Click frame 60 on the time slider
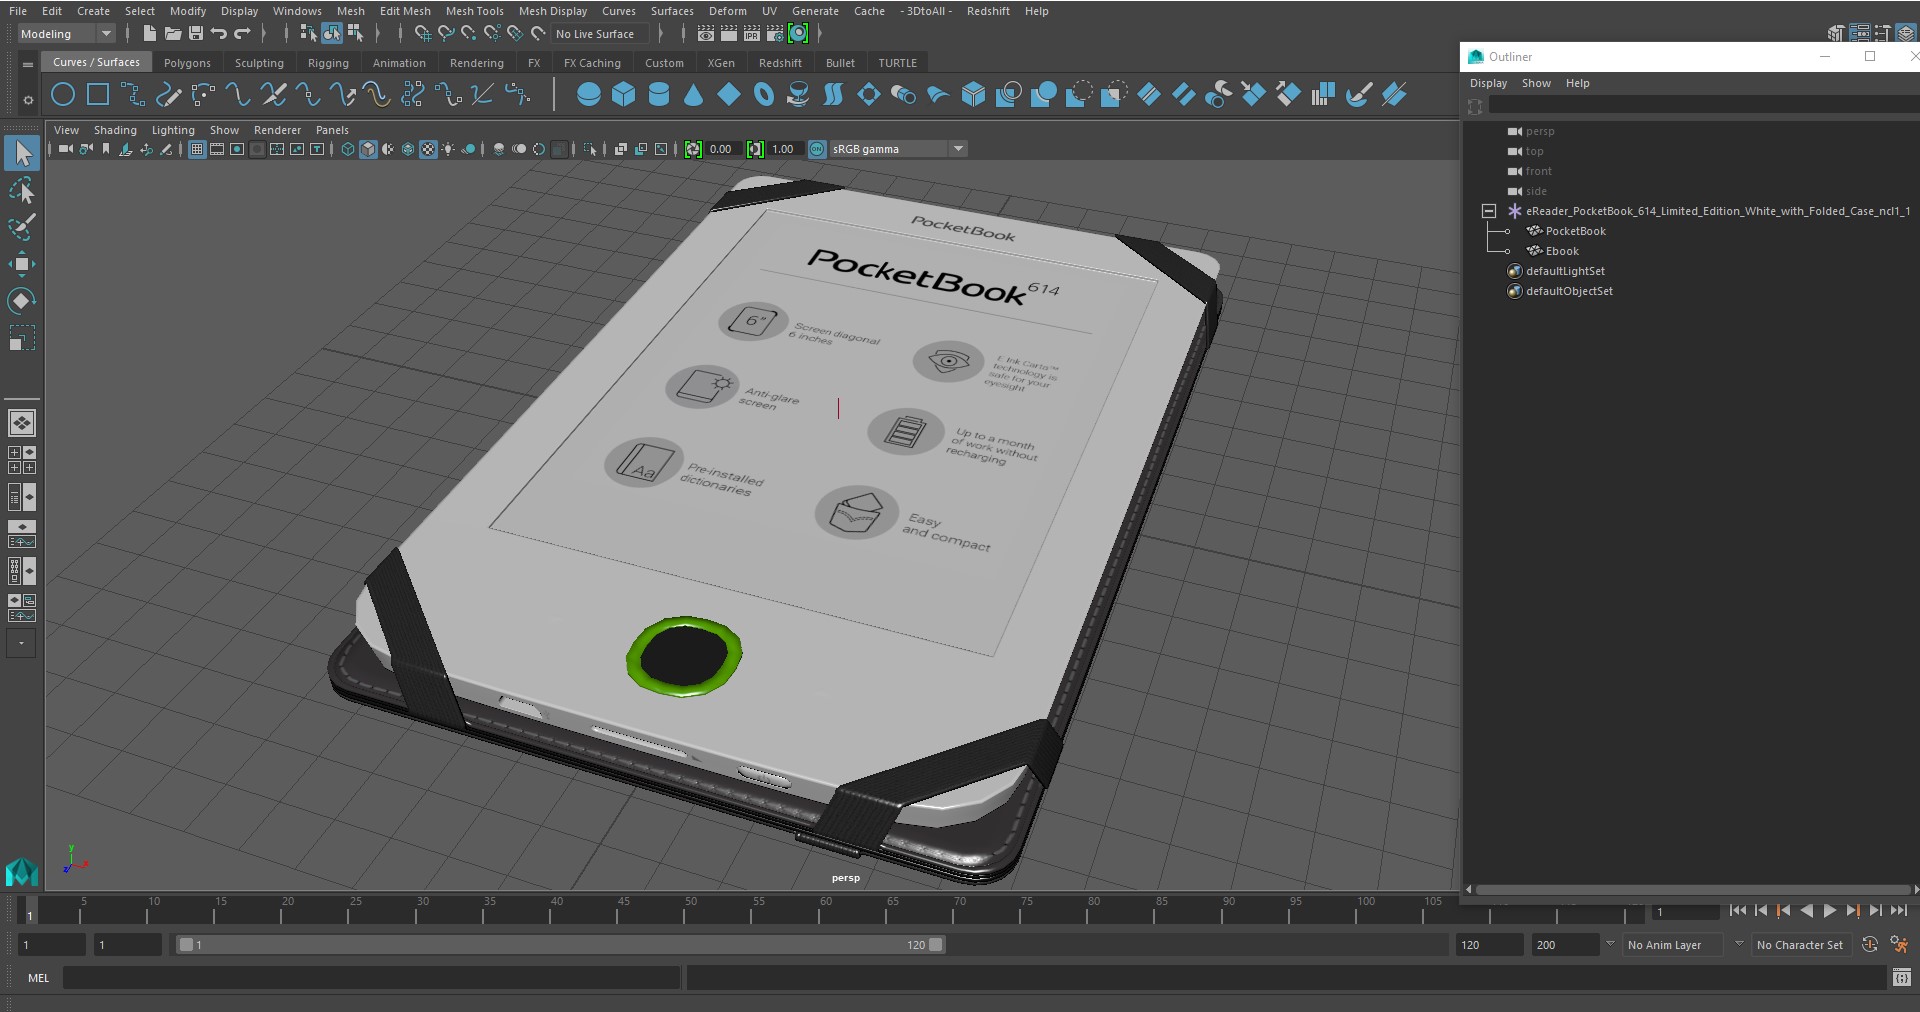 [826, 910]
